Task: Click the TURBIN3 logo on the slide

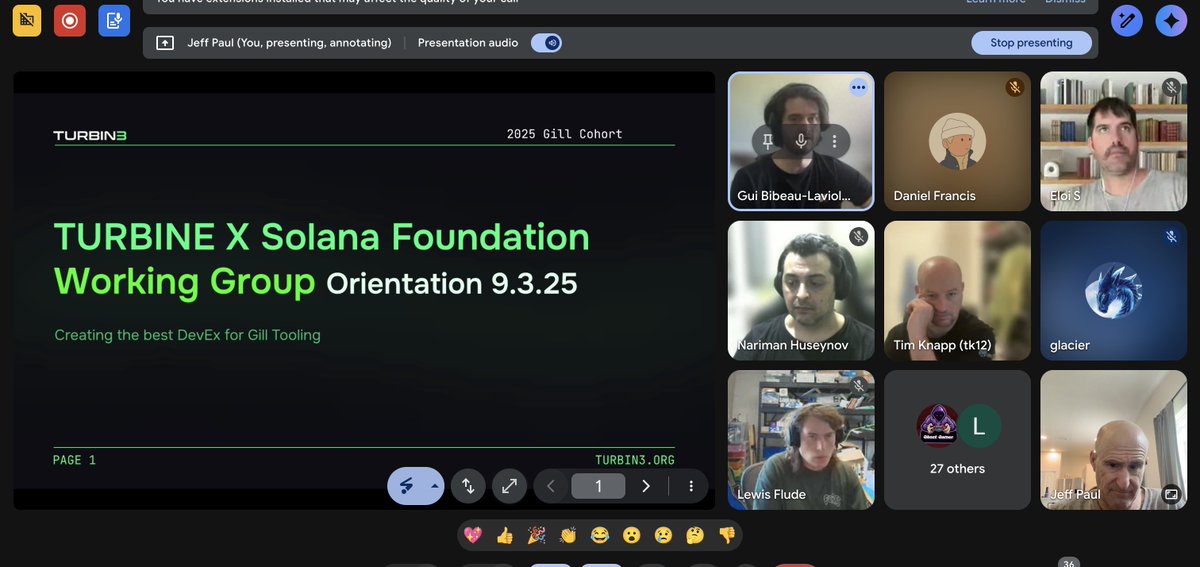Action: point(90,136)
